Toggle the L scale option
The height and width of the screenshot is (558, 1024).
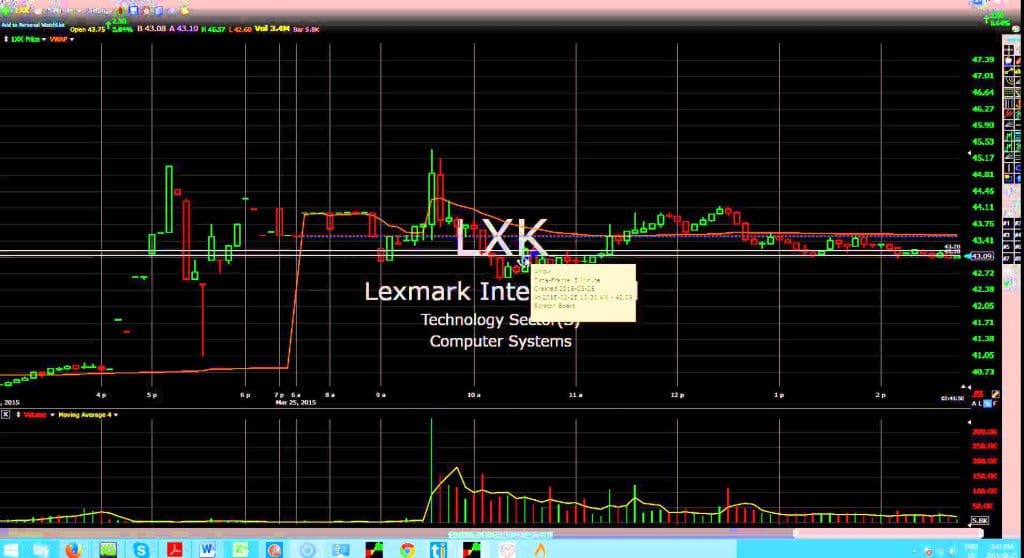coord(980,404)
